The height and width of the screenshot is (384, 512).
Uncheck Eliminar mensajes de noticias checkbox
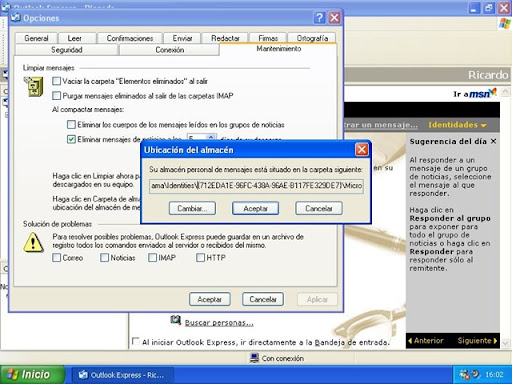point(71,139)
